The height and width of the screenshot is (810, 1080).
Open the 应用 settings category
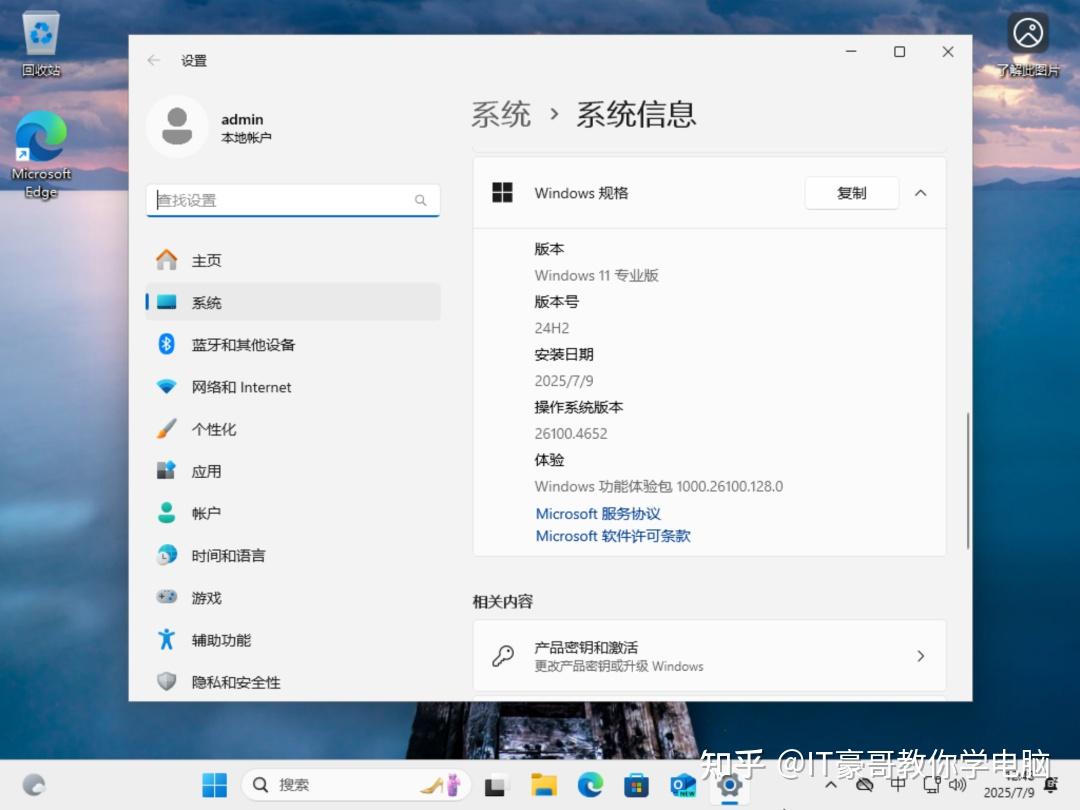[206, 470]
